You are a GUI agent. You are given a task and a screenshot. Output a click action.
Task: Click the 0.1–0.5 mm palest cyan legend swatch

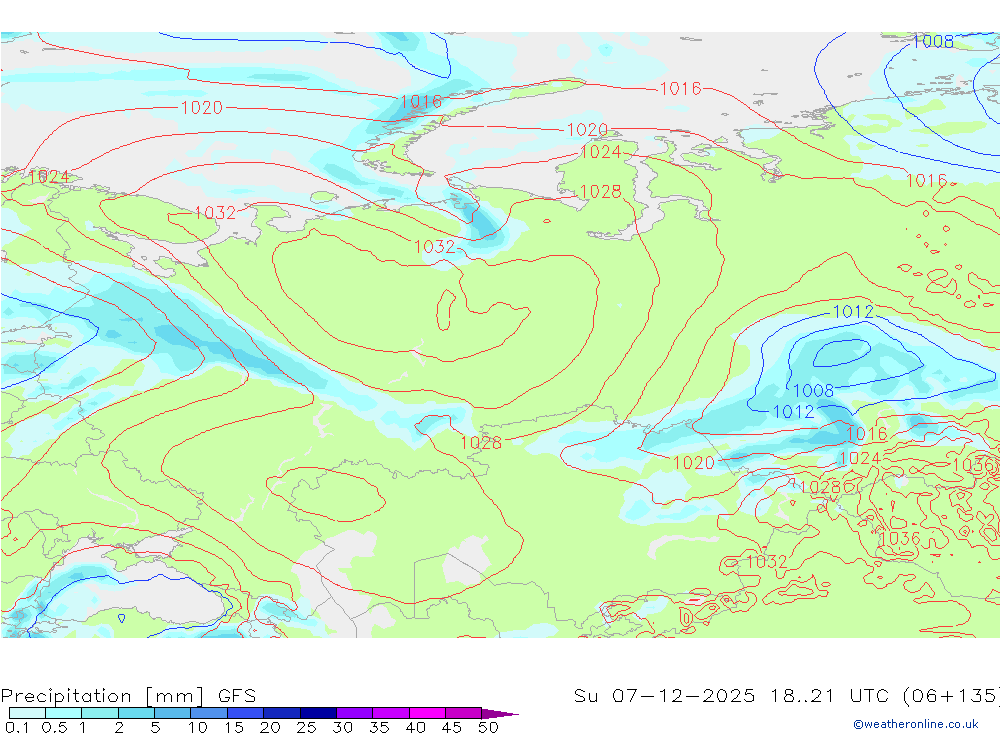tap(27, 713)
